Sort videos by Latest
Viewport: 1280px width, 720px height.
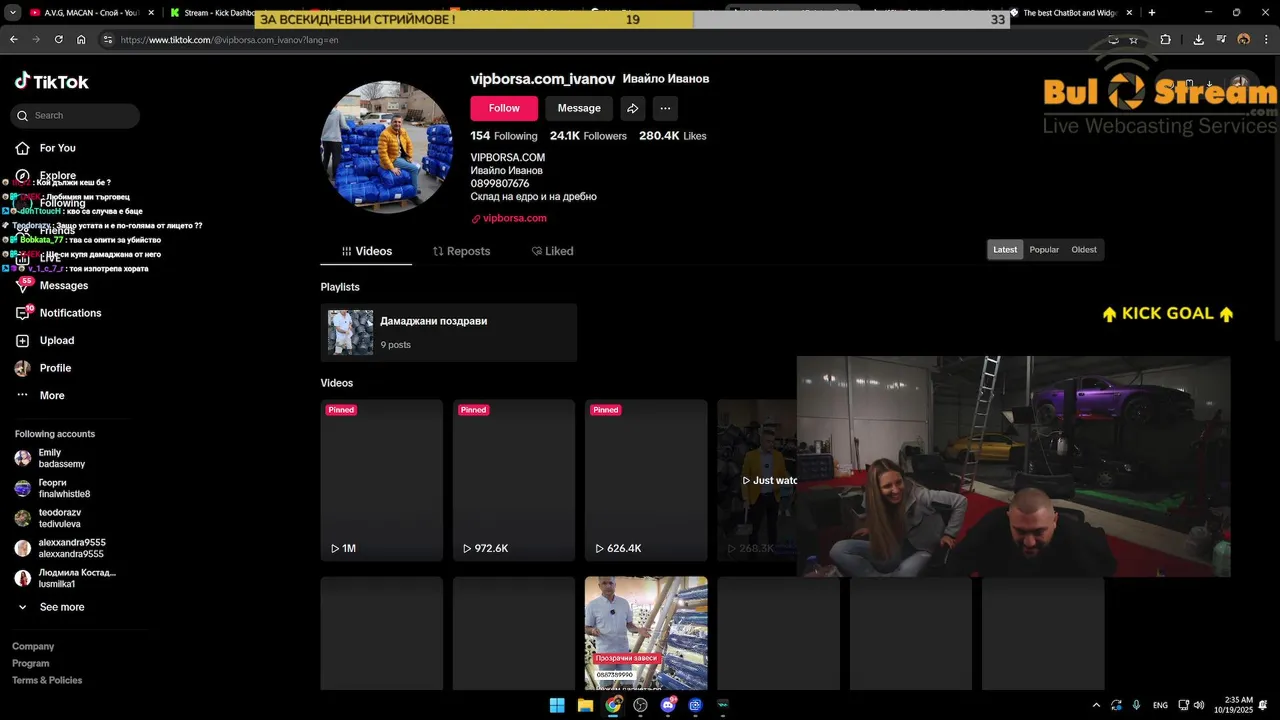1005,250
